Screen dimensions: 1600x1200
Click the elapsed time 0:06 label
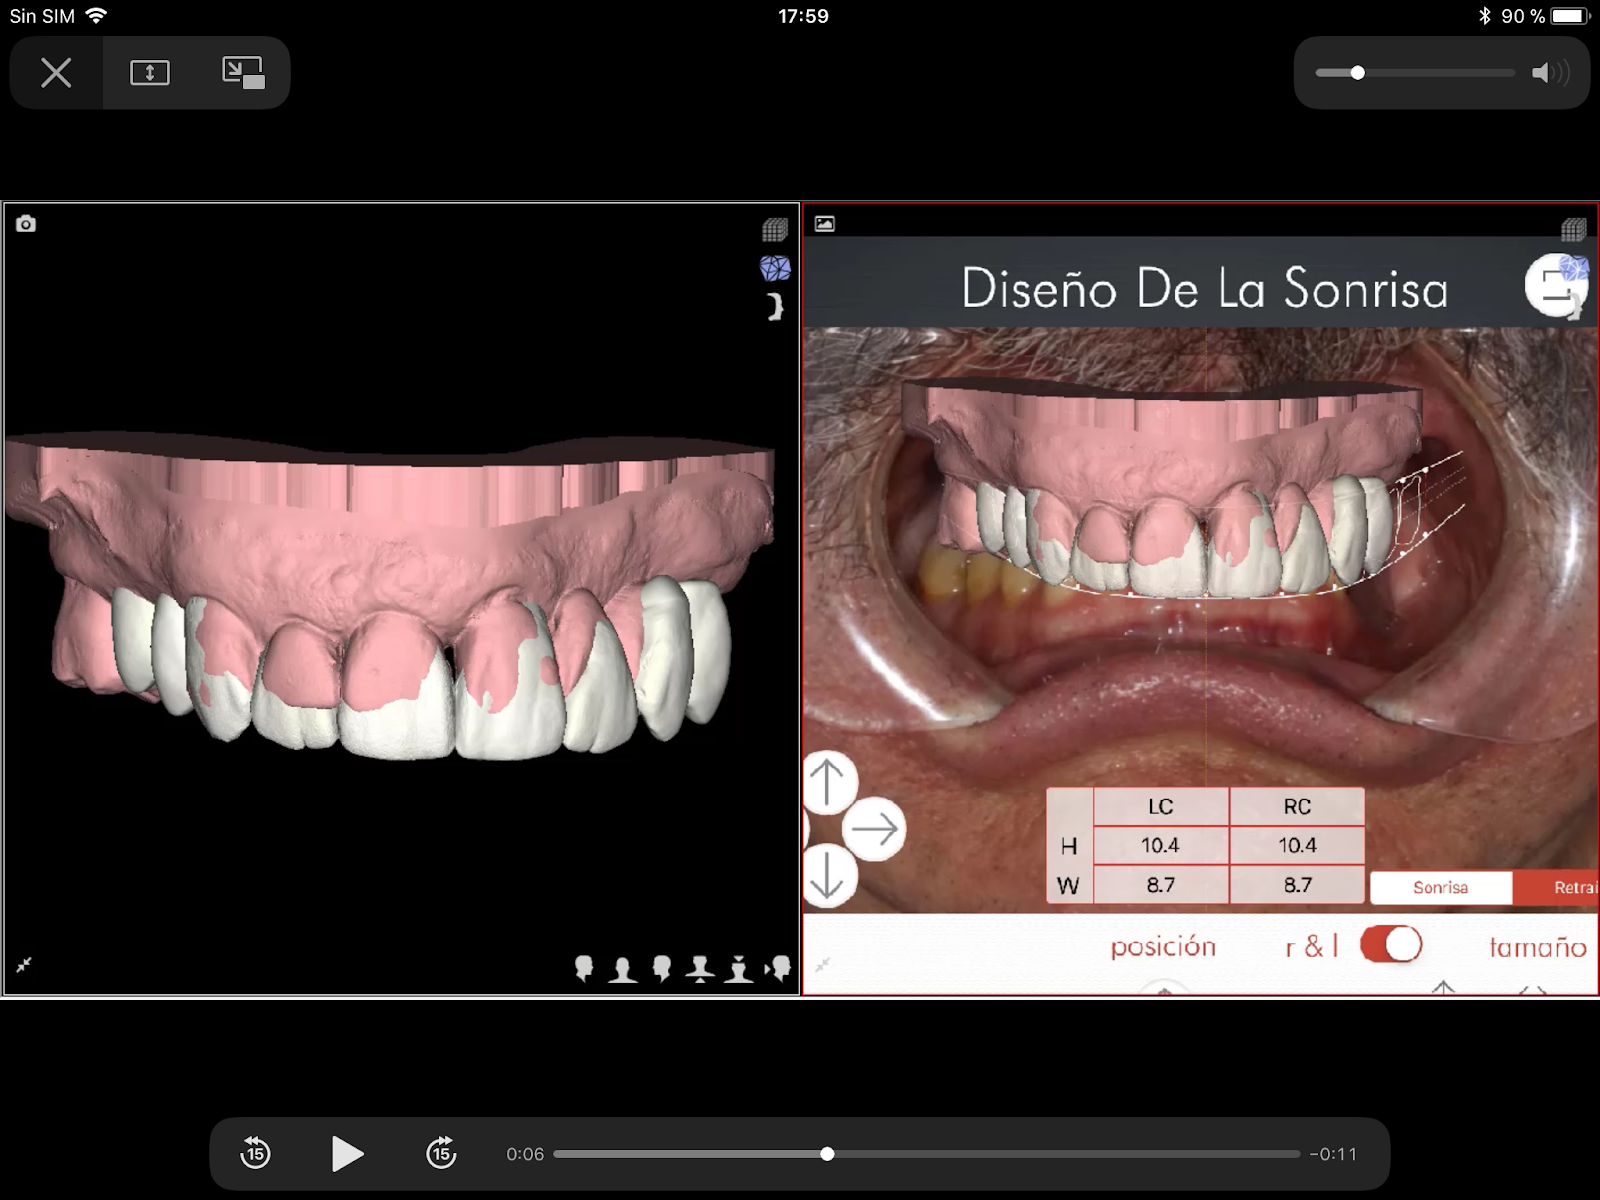tap(525, 1154)
